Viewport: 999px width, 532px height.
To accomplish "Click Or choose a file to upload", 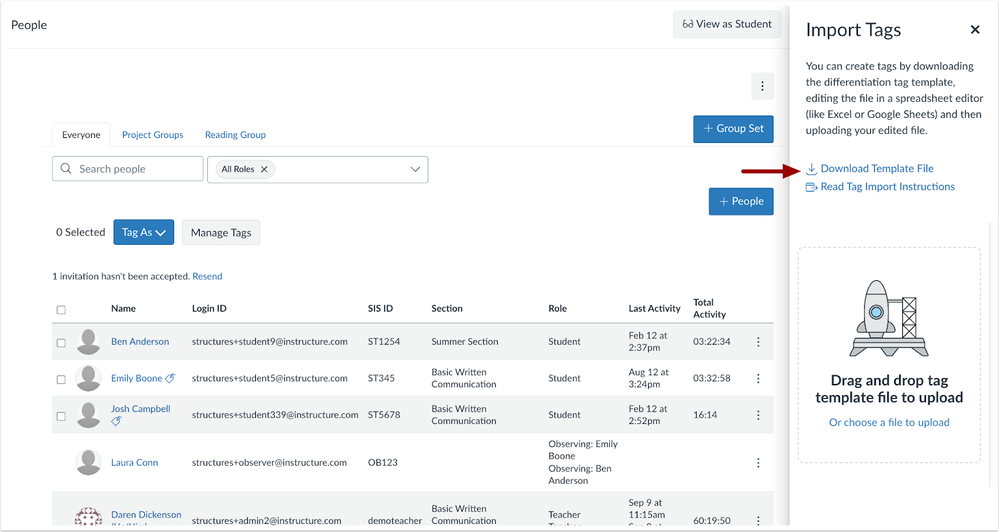I will [x=889, y=422].
